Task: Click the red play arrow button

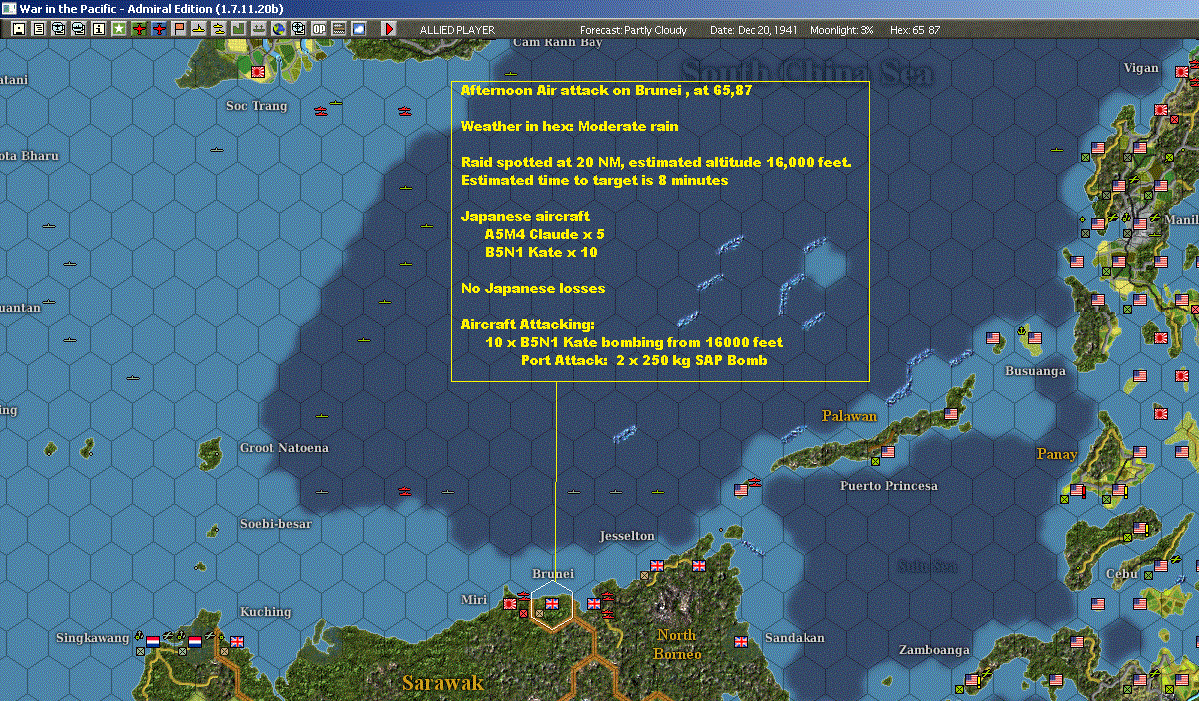Action: point(388,29)
